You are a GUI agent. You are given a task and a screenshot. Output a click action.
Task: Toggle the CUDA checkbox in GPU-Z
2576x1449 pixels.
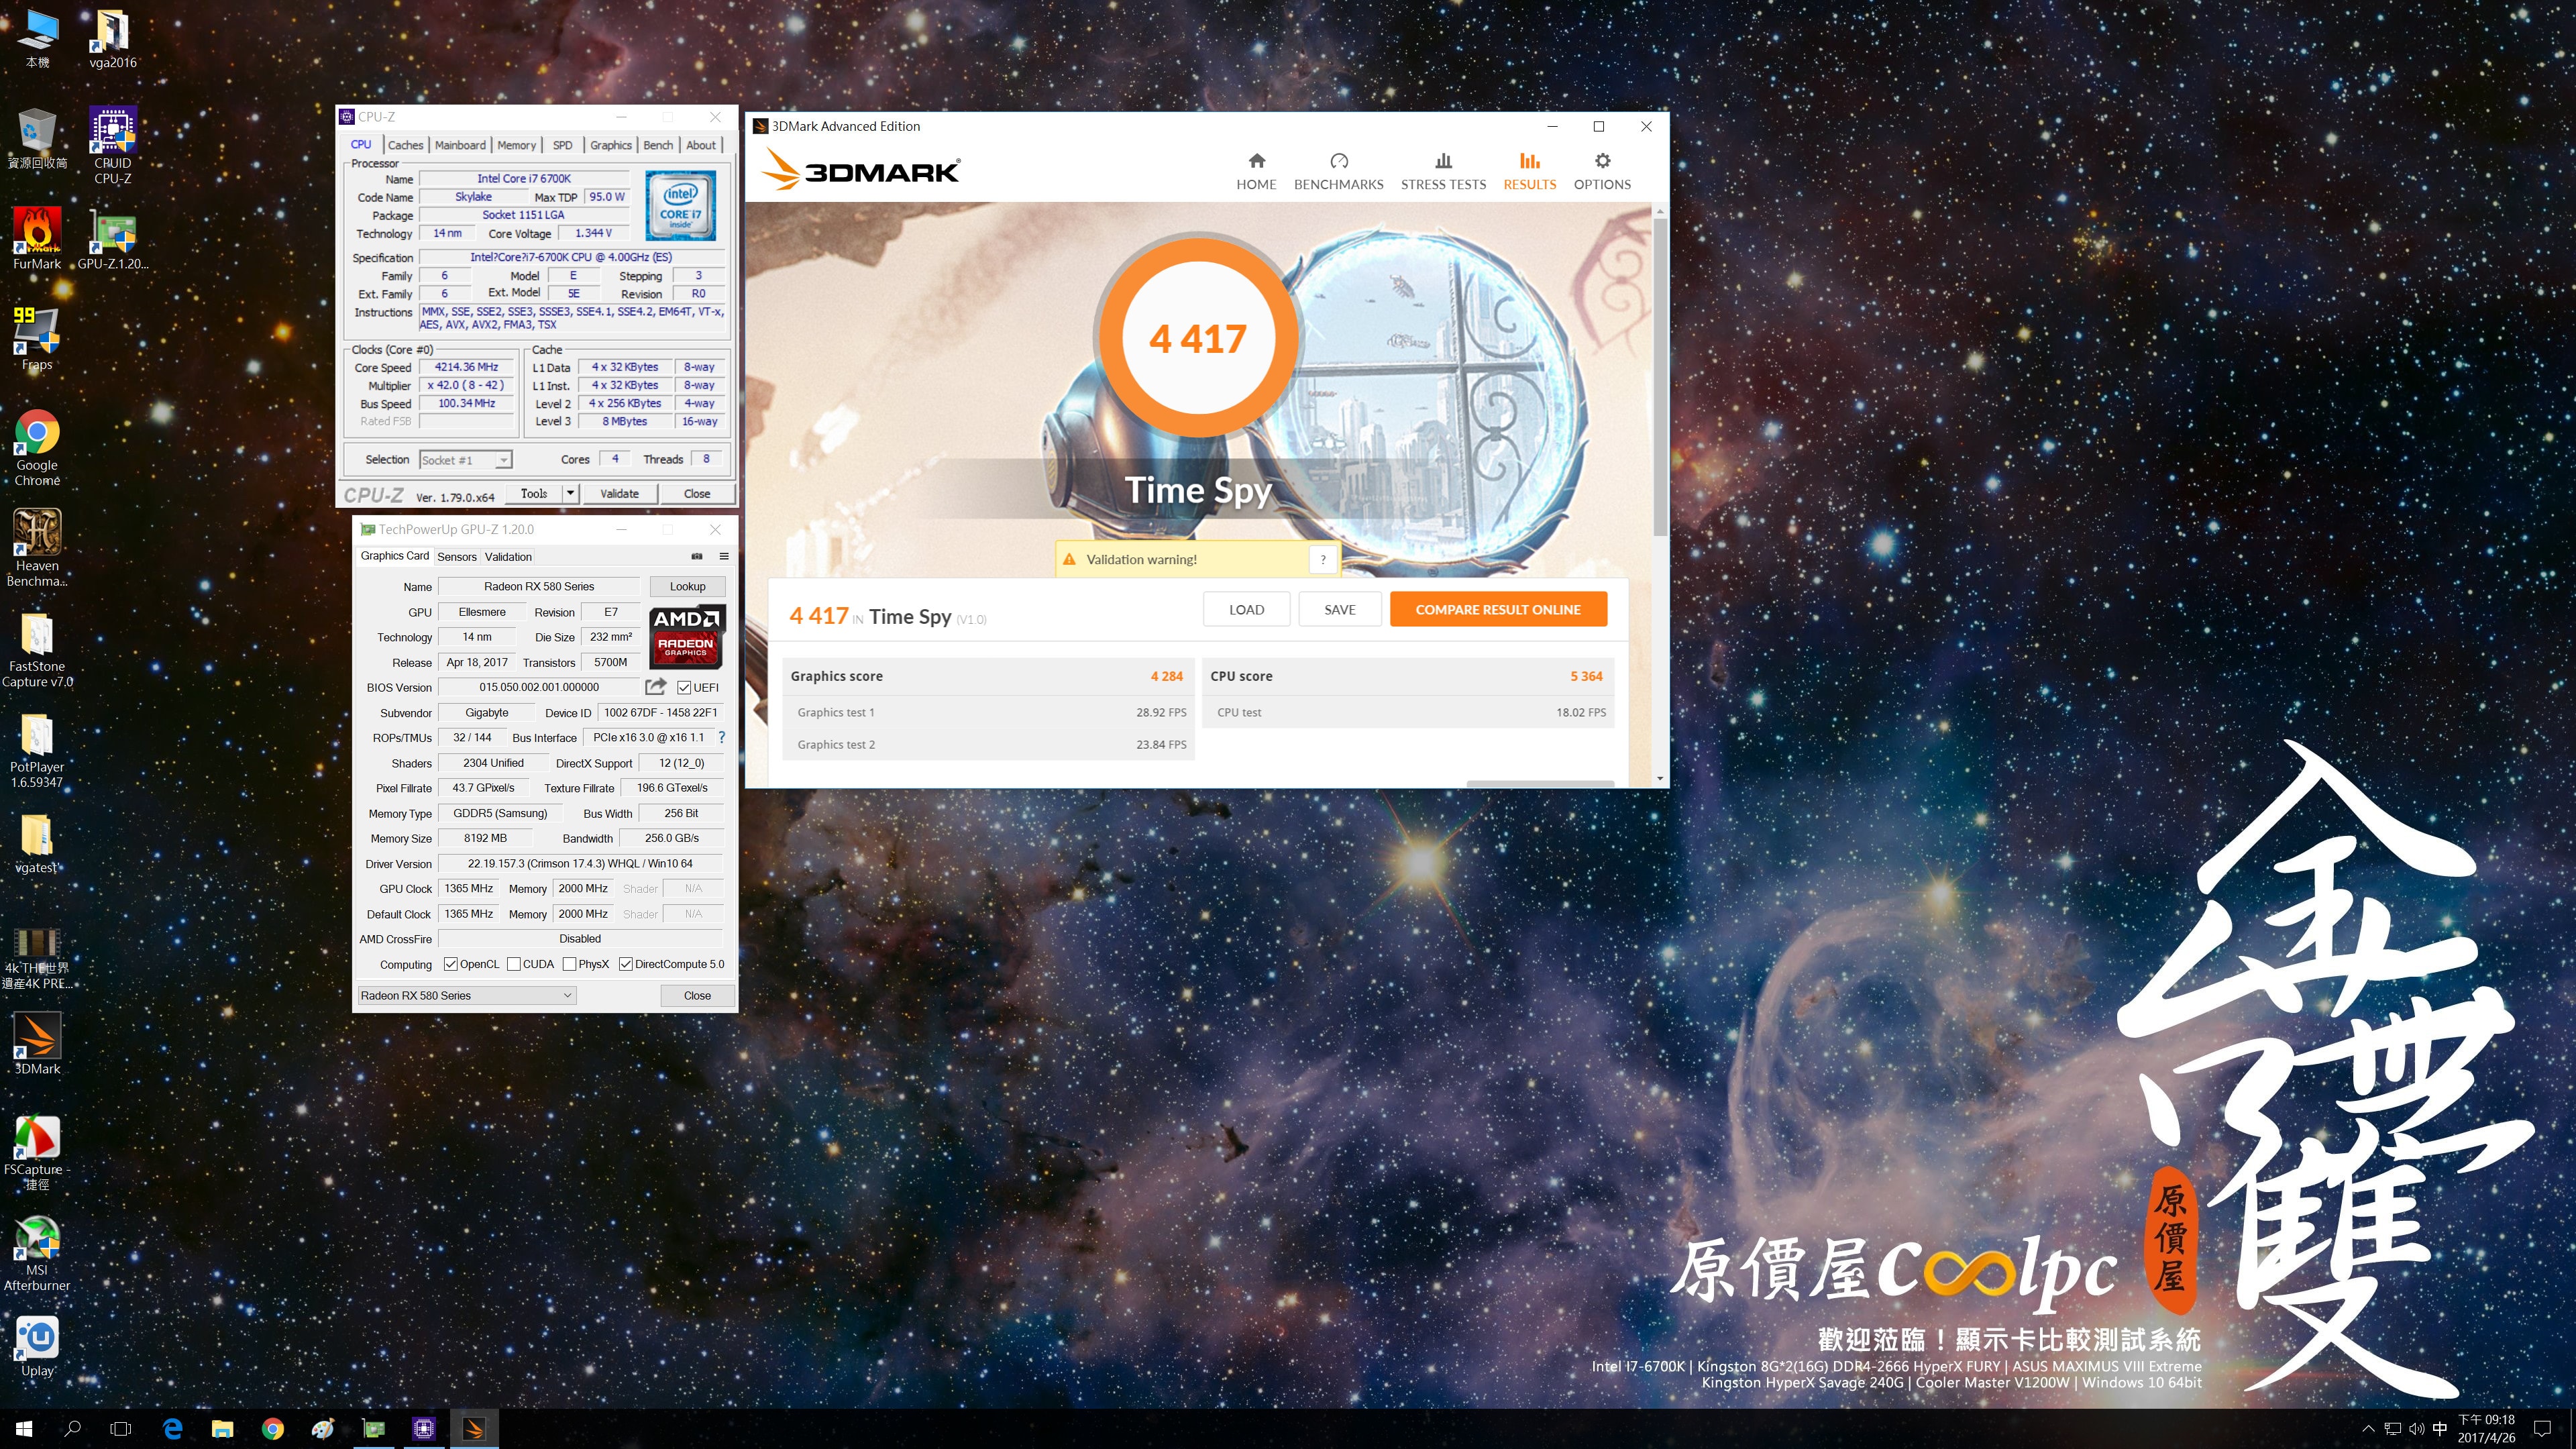(514, 964)
